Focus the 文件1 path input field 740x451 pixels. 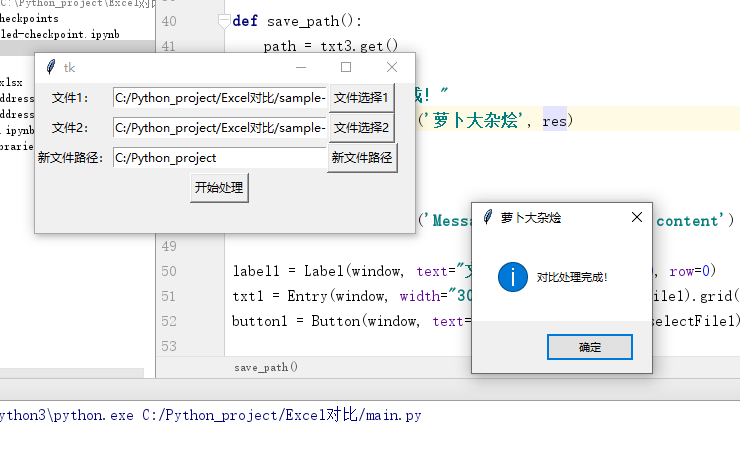coord(219,98)
